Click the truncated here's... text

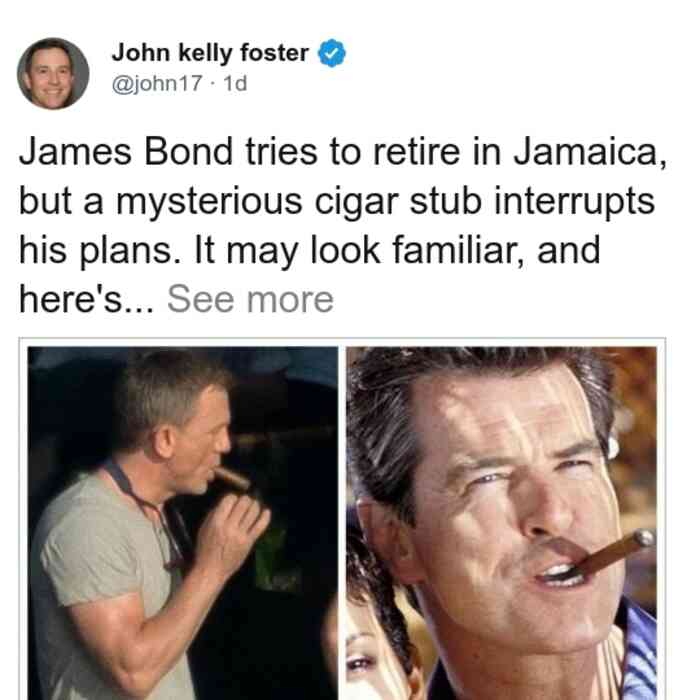pyautogui.click(x=87, y=300)
